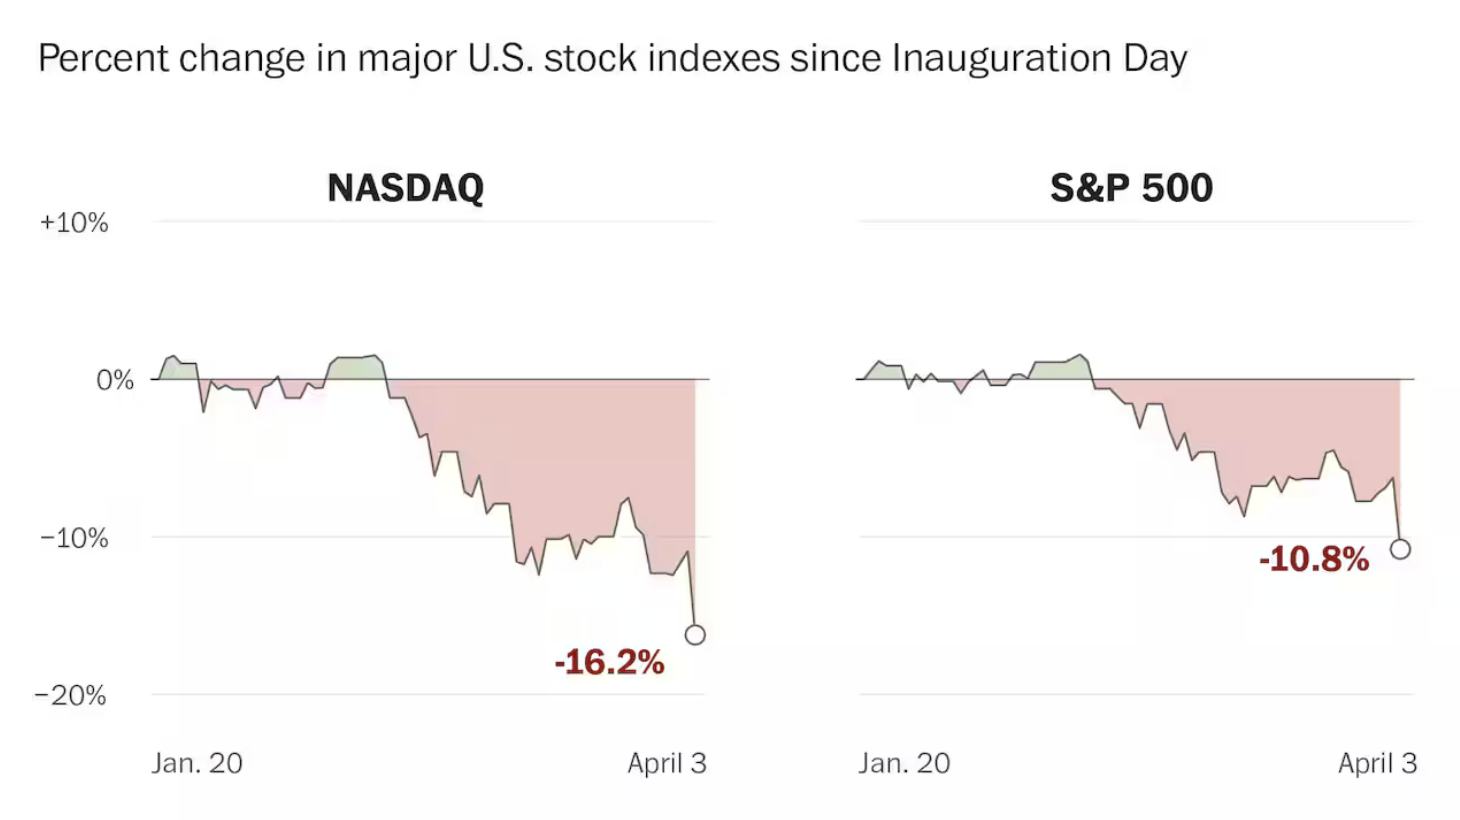Click the S&P 500 end-point circle marker
1460x820 pixels.
point(1400,549)
